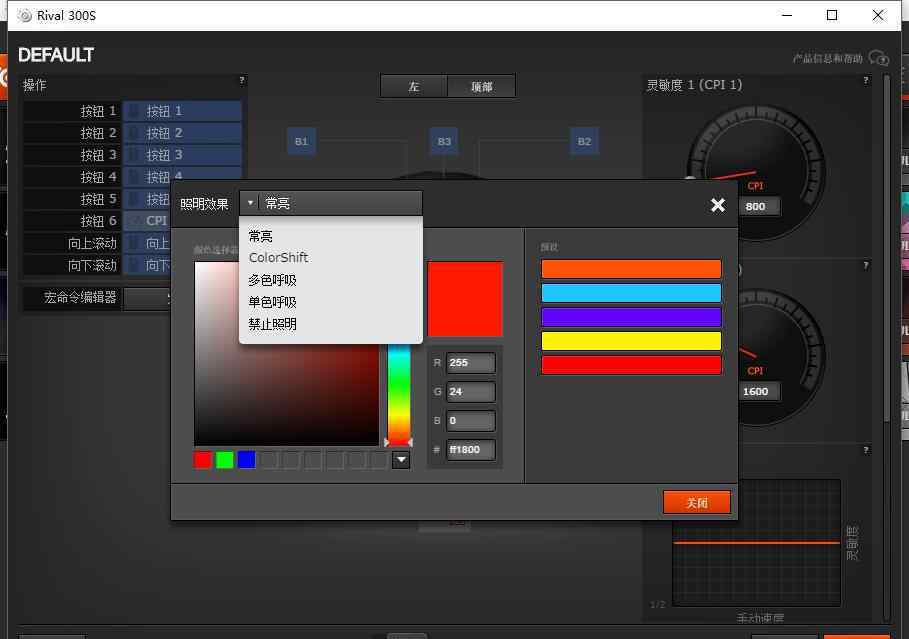This screenshot has width=909, height=639.
Task: Select the green saved swatch
Action: click(x=224, y=460)
